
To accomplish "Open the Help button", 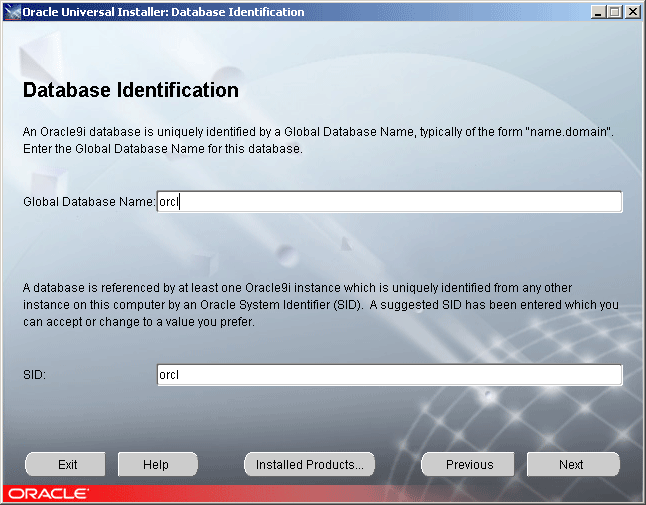I will (157, 464).
